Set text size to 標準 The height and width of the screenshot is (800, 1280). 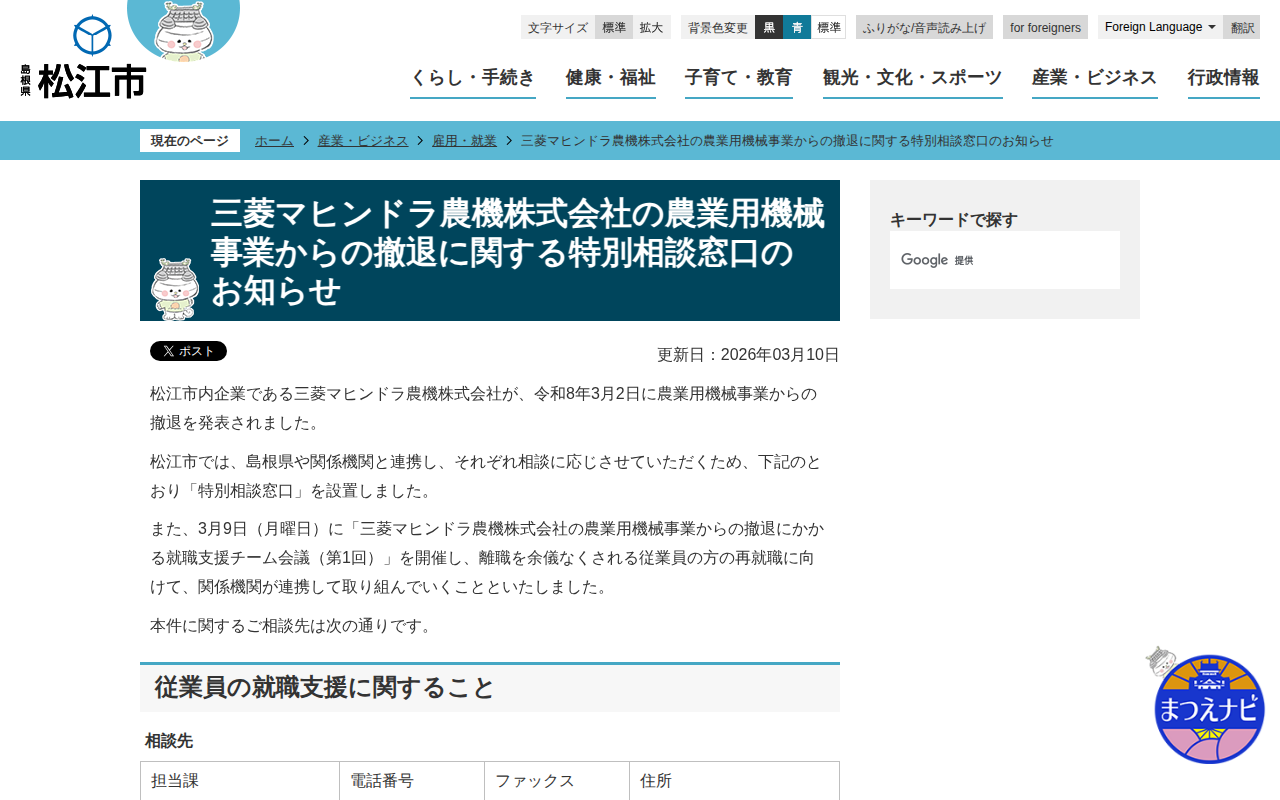pyautogui.click(x=614, y=27)
